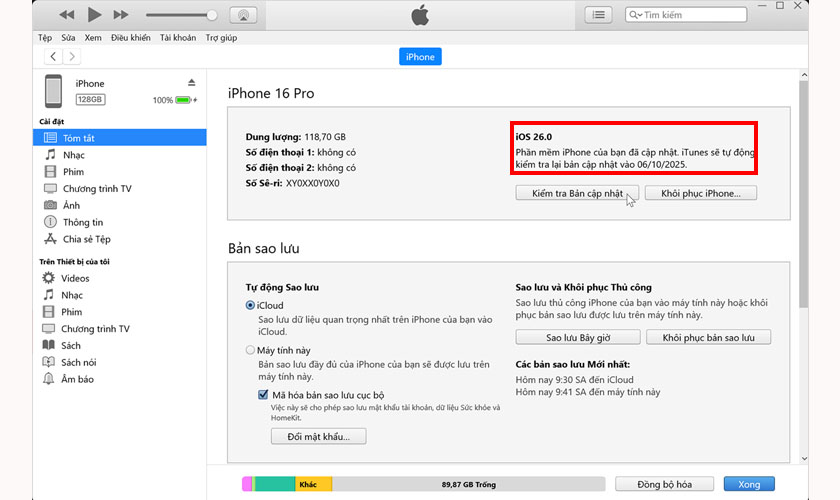This screenshot has height=500, width=840.
Task: Open the AirPlay button
Action: coord(243,15)
